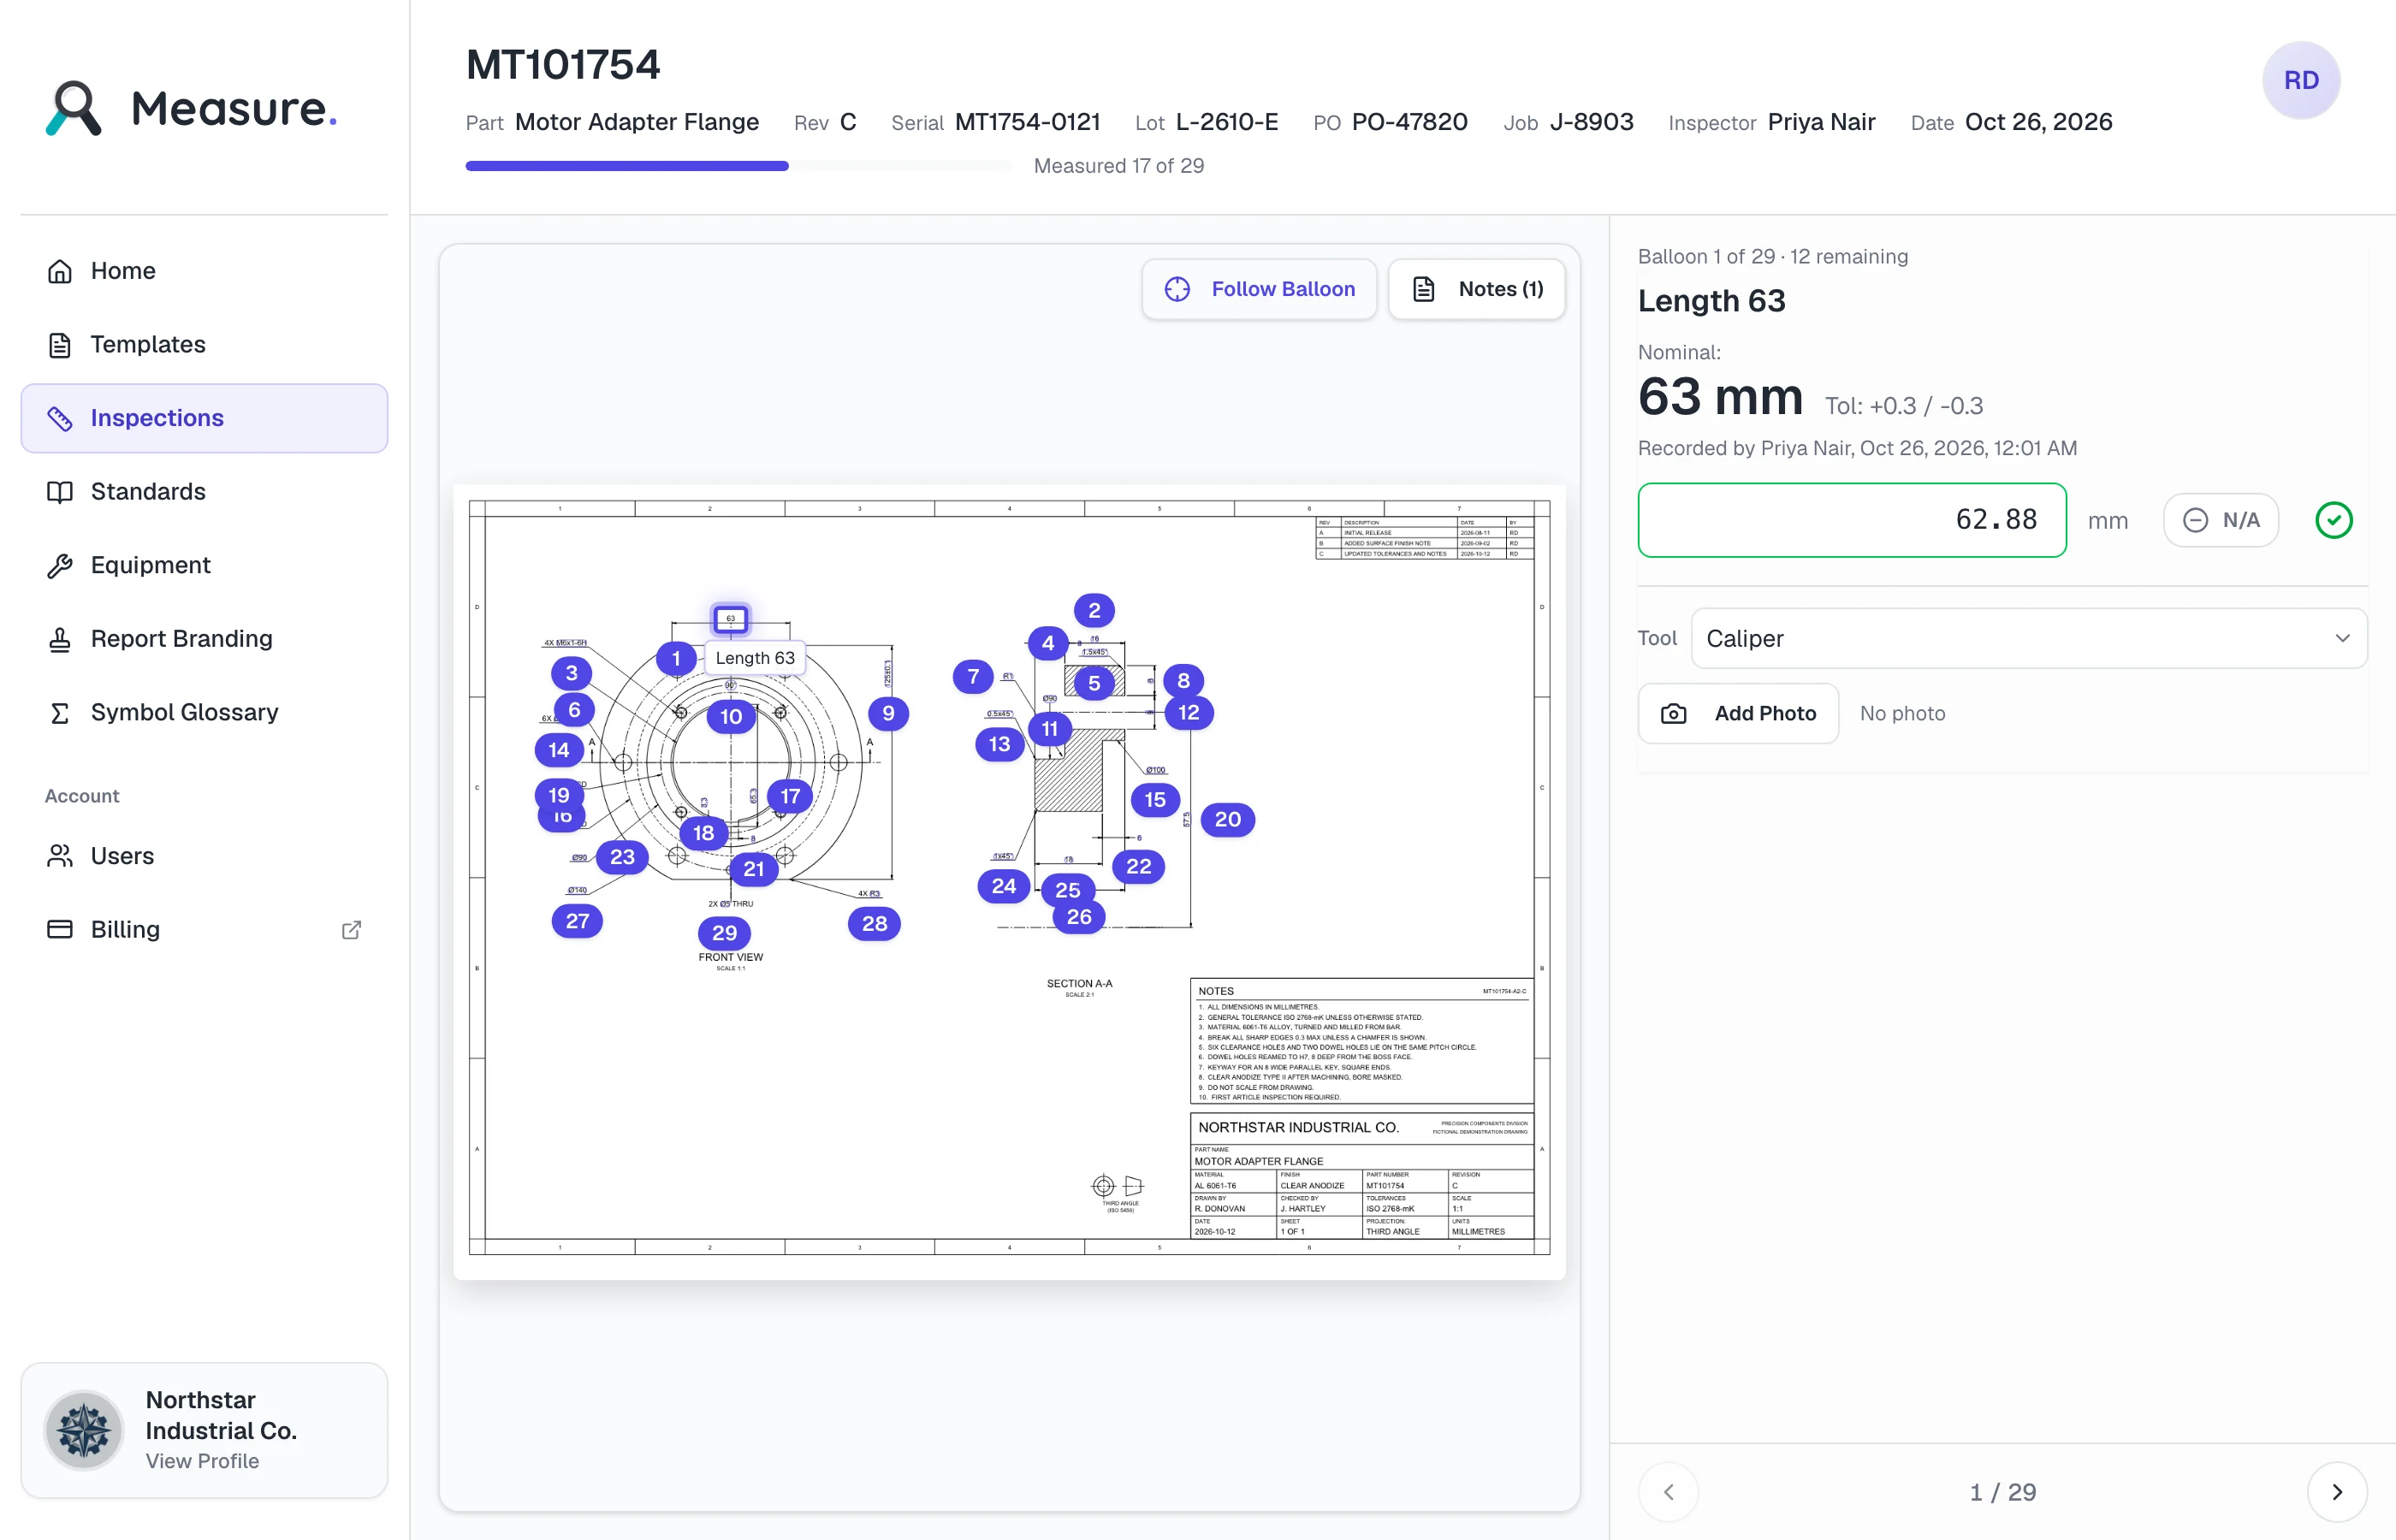The height and width of the screenshot is (1540, 2396).
Task: Click the Measure logo
Action: tap(192, 107)
